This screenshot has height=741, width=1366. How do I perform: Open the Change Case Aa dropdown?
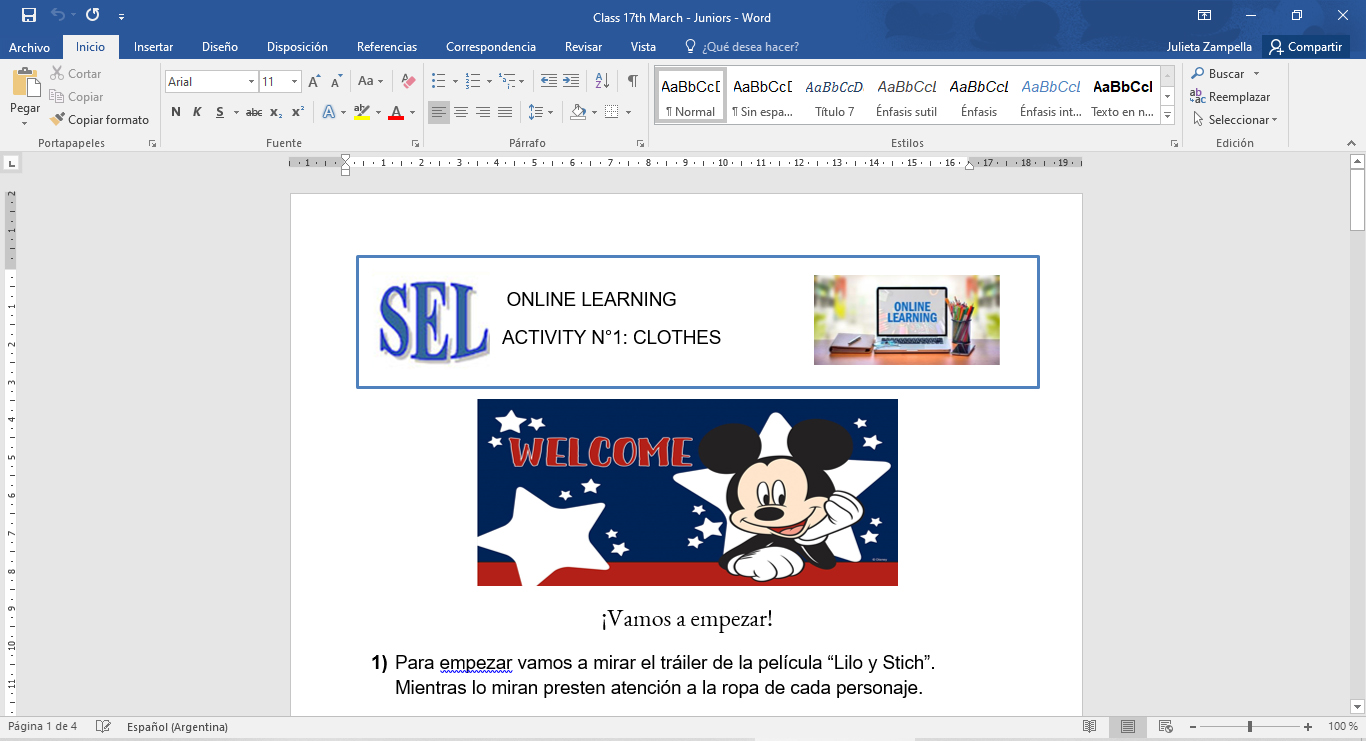(x=371, y=82)
